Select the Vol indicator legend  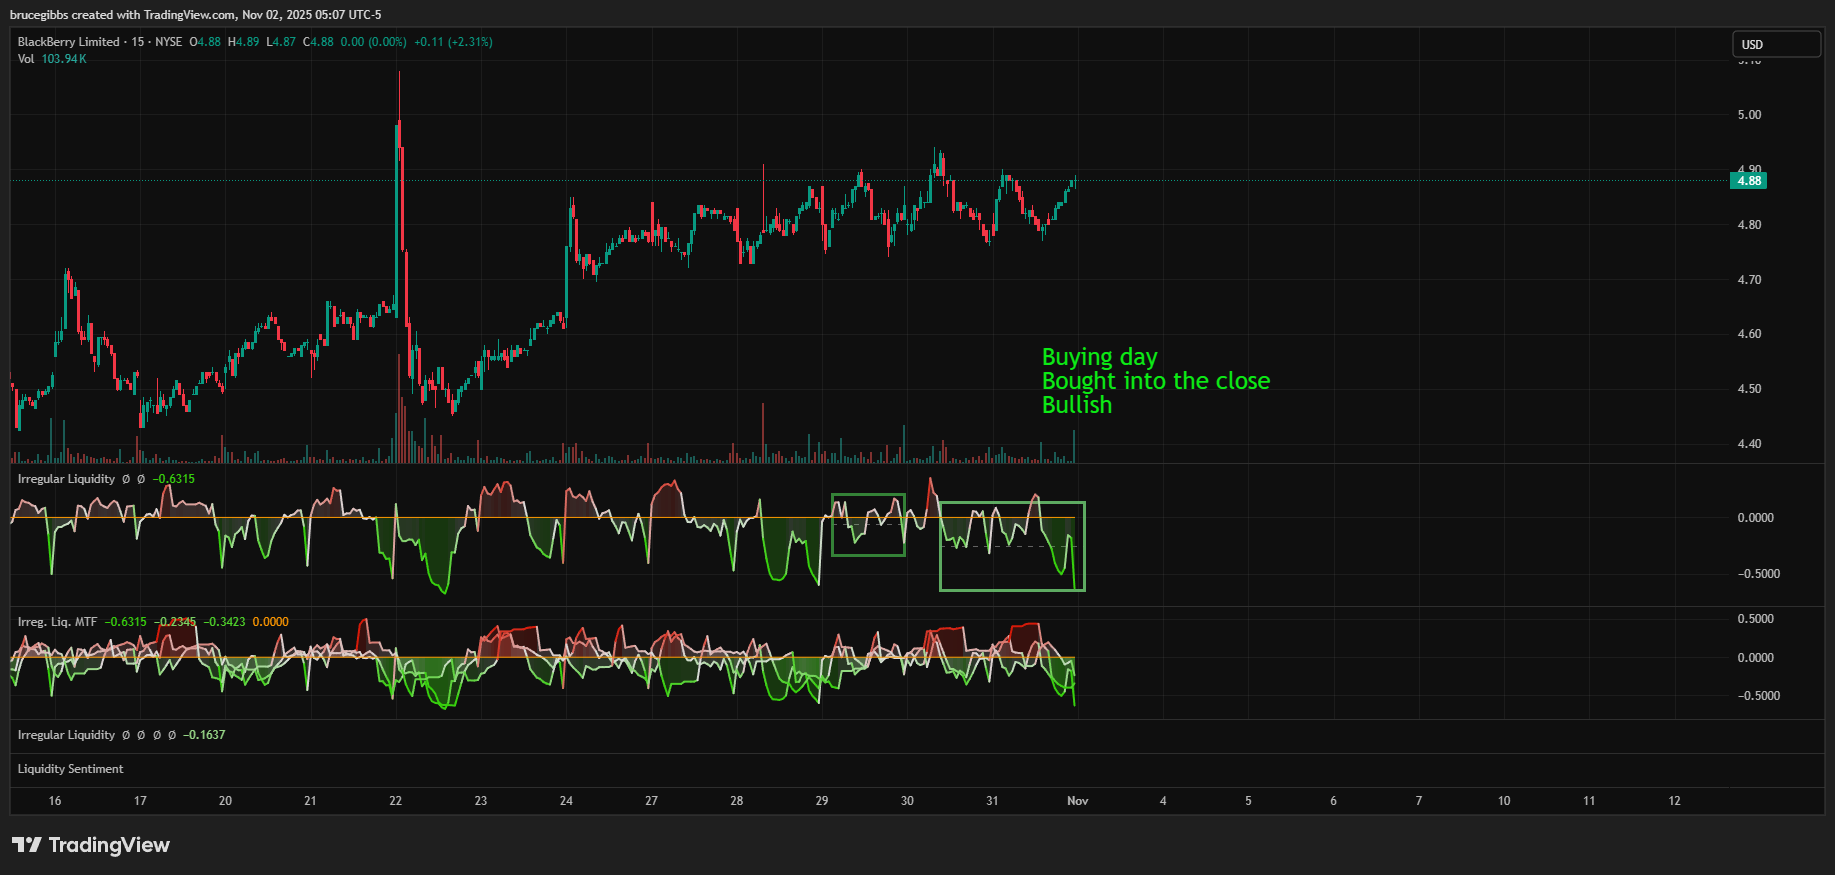26,59
